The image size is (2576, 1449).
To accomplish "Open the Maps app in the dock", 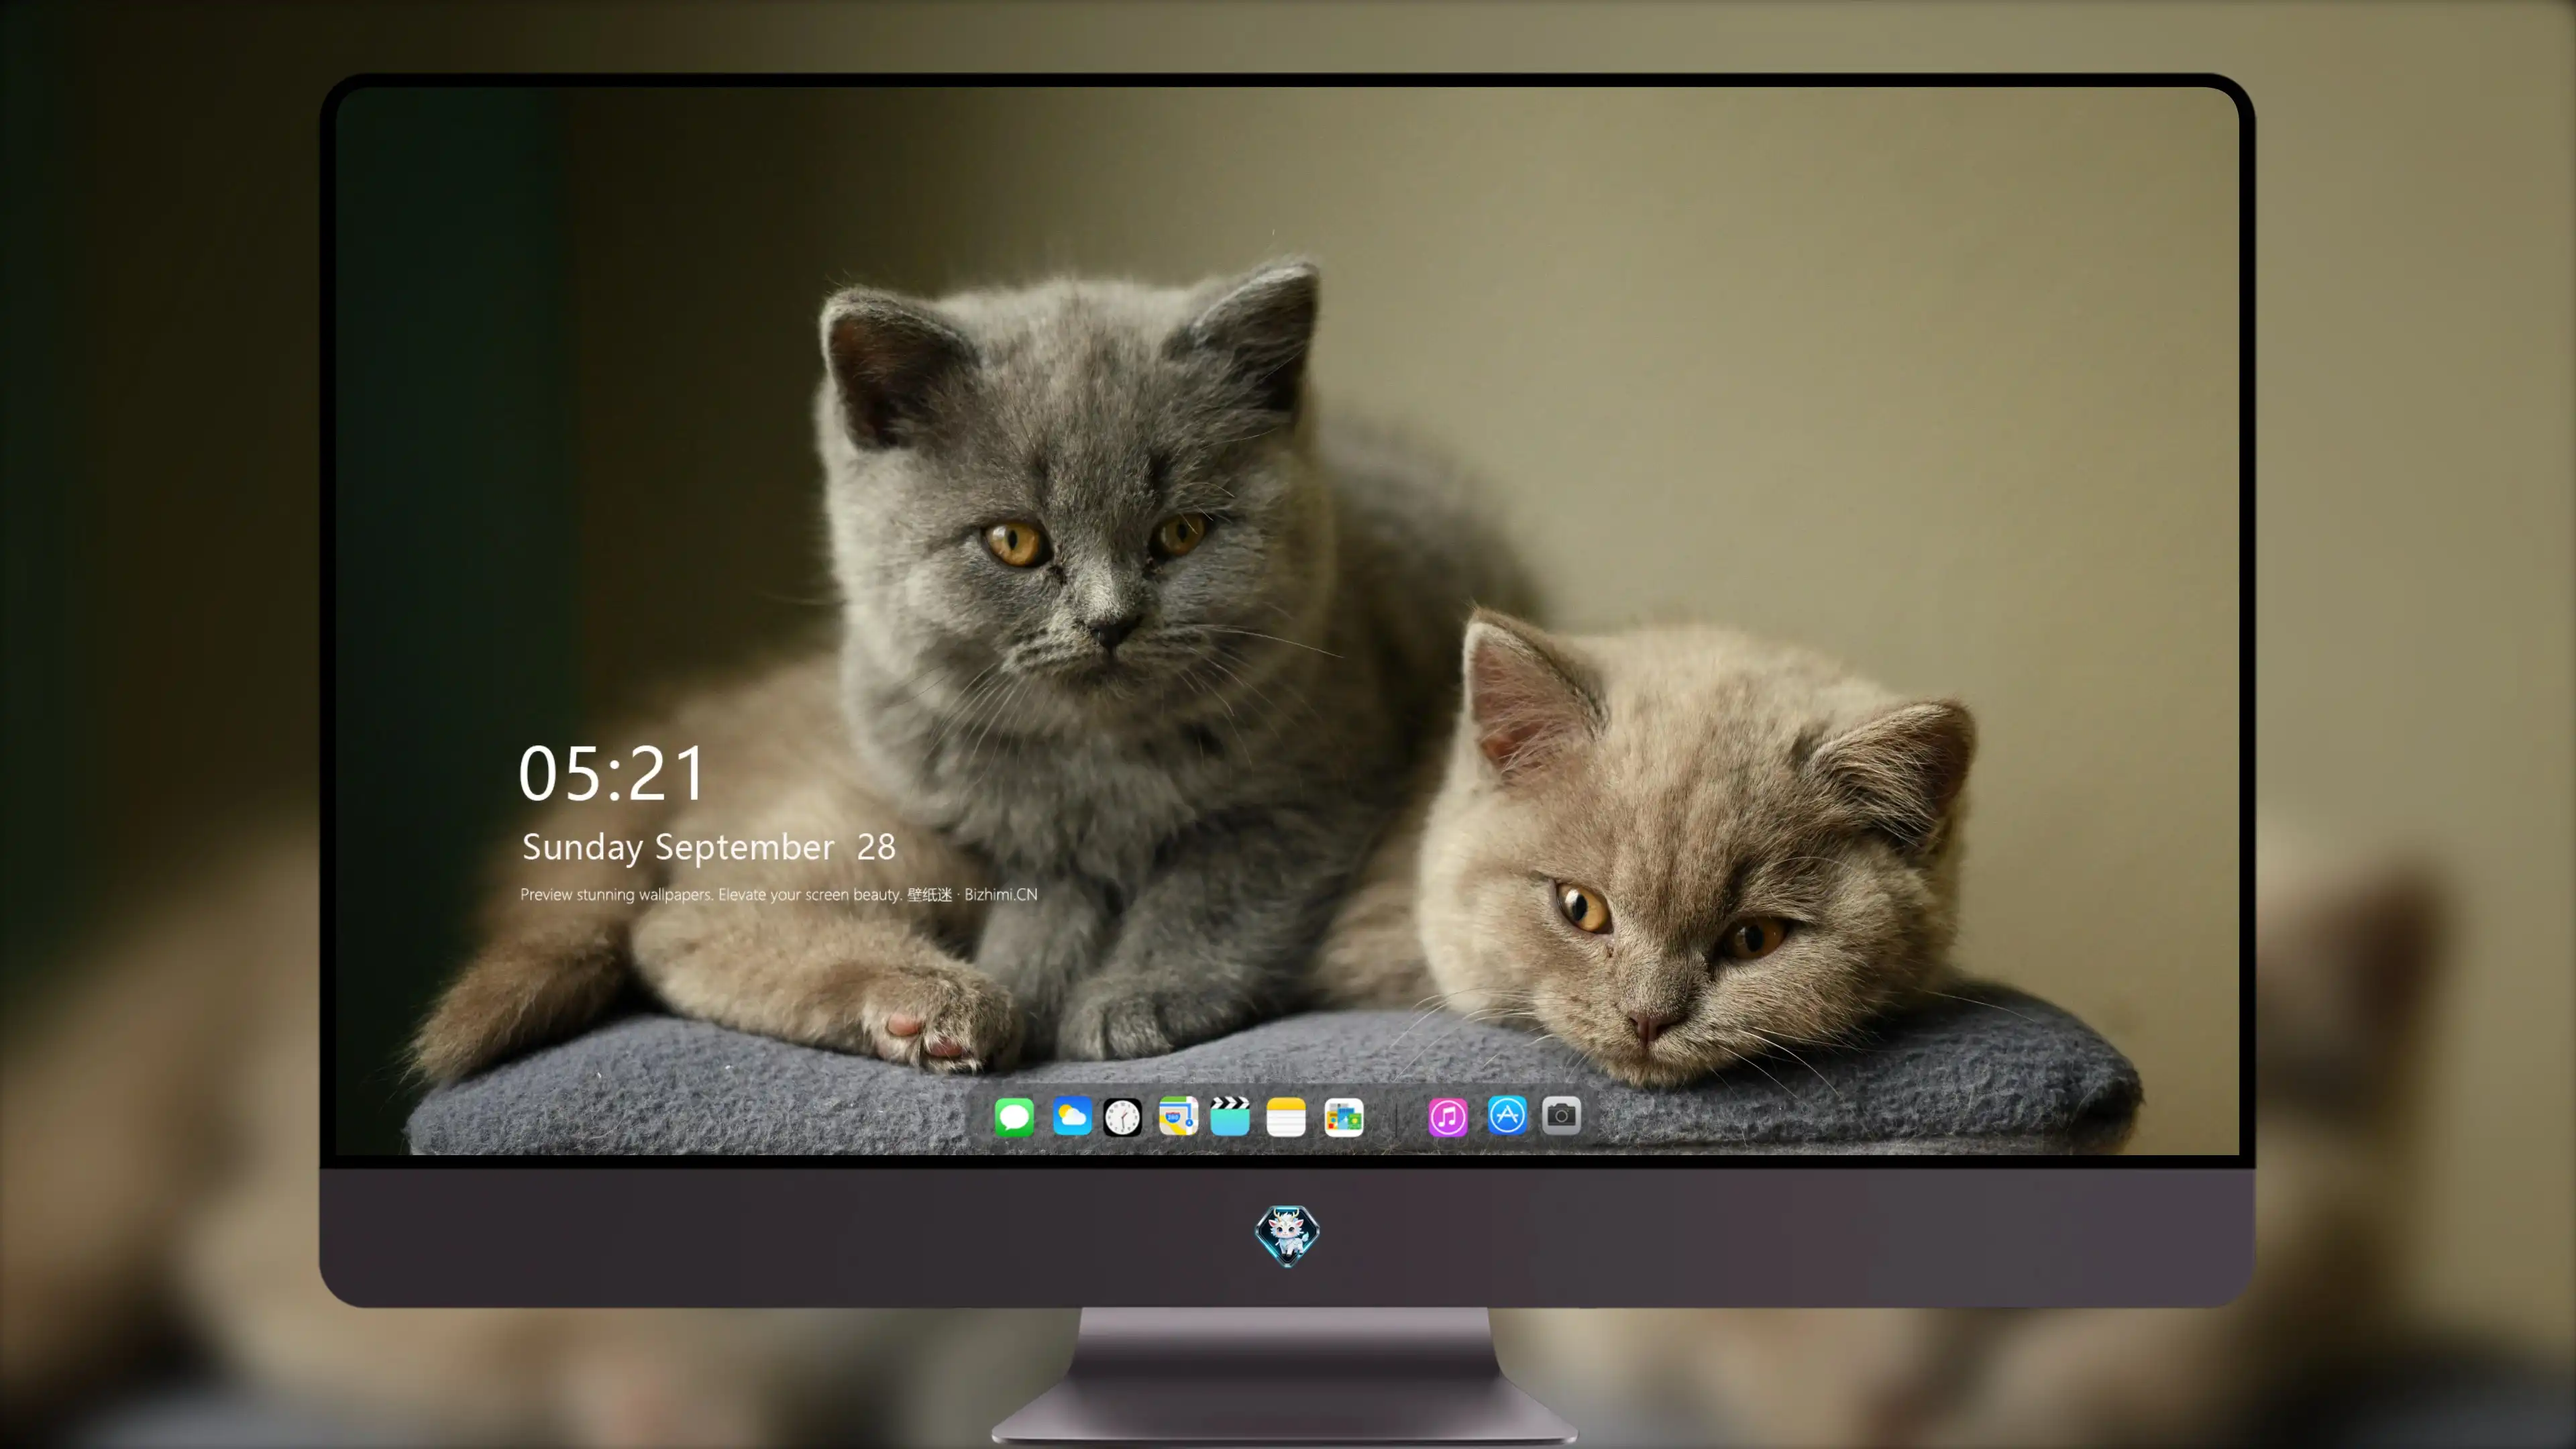I will coord(1178,1116).
